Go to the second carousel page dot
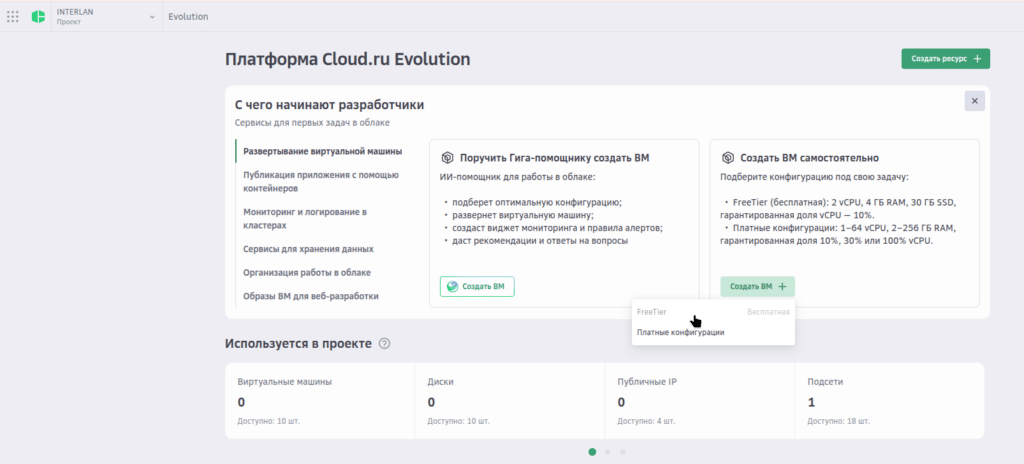This screenshot has width=1024, height=464. coord(607,452)
